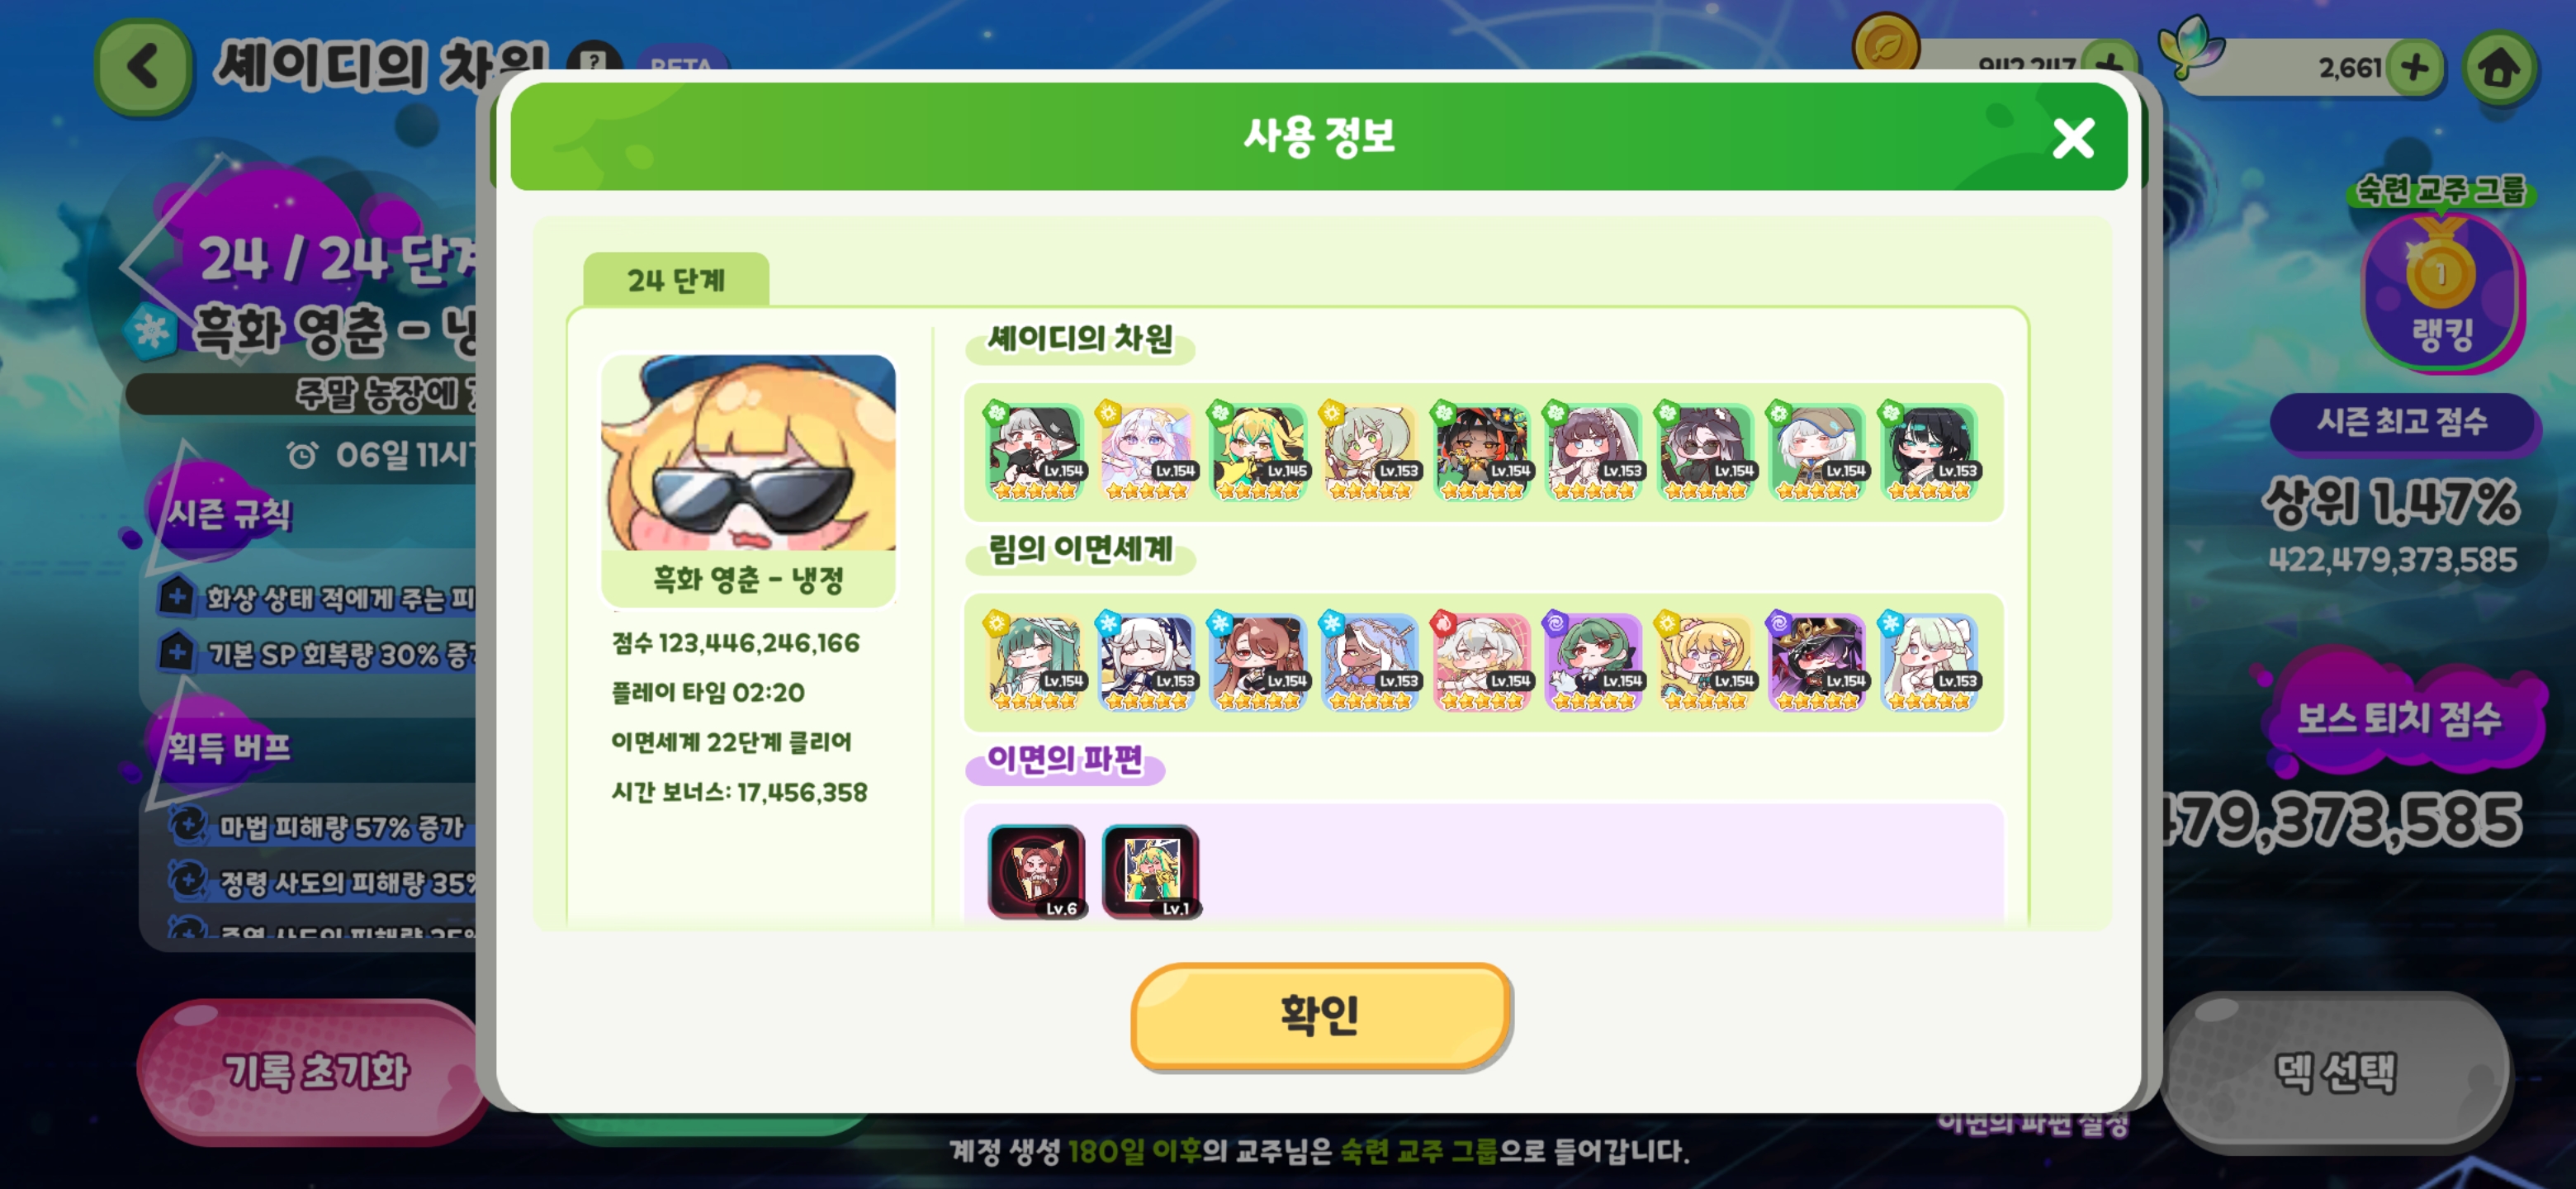This screenshot has height=1189, width=2576.
Task: Open the 획득 버프 section header
Action: click(x=230, y=746)
